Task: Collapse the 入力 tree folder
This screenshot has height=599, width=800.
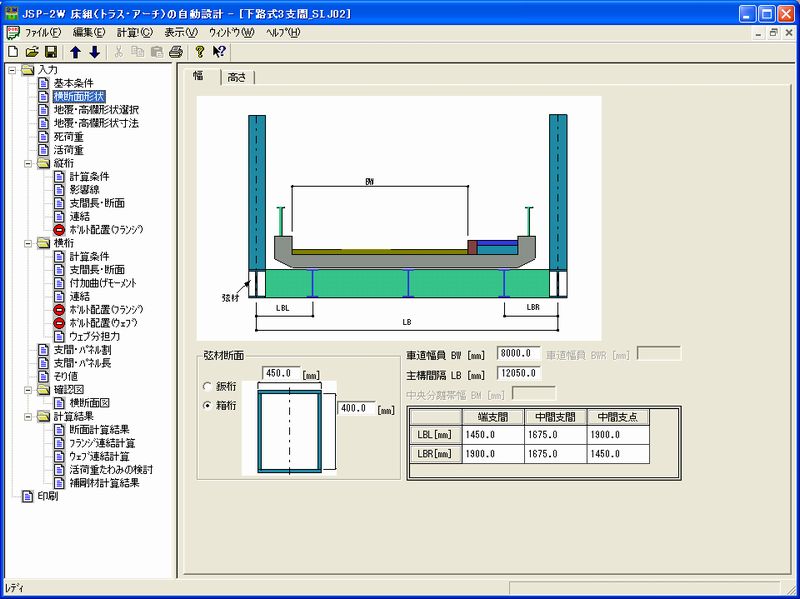Action: coord(11,70)
